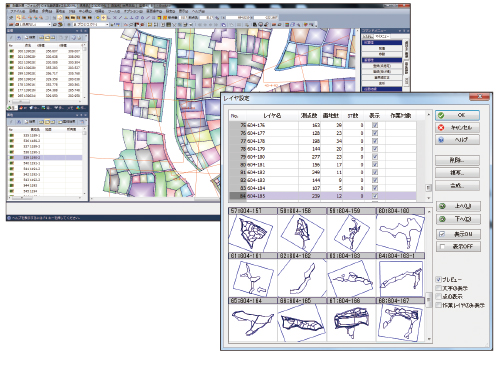Select the 57:604-157 preview thumbnail
Image resolution: width=500 pixels, height=390 pixels.
pyautogui.click(x=253, y=230)
